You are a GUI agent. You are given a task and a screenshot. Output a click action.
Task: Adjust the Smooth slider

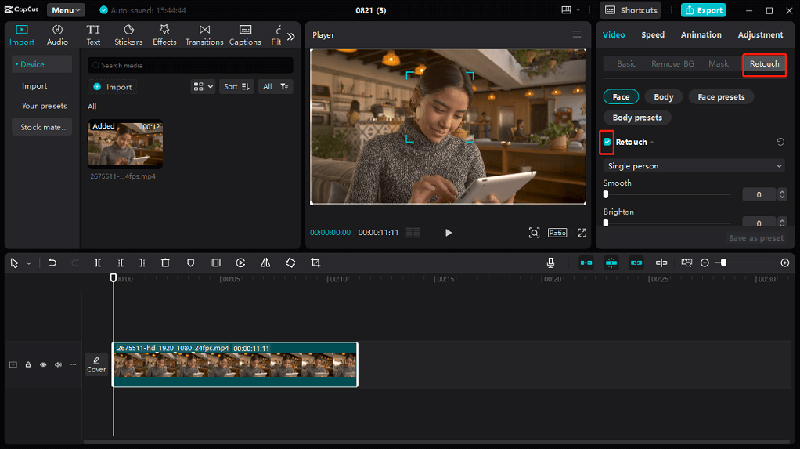click(x=606, y=194)
